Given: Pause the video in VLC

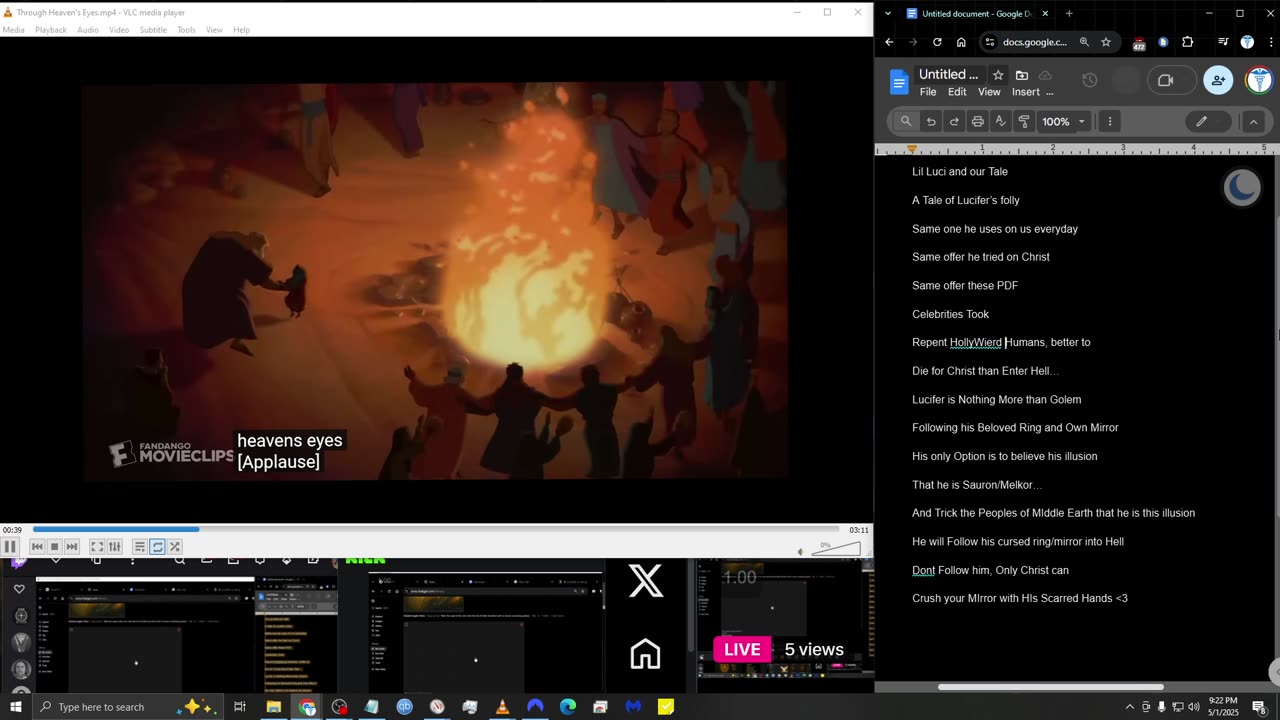Looking at the screenshot, I should pos(10,546).
